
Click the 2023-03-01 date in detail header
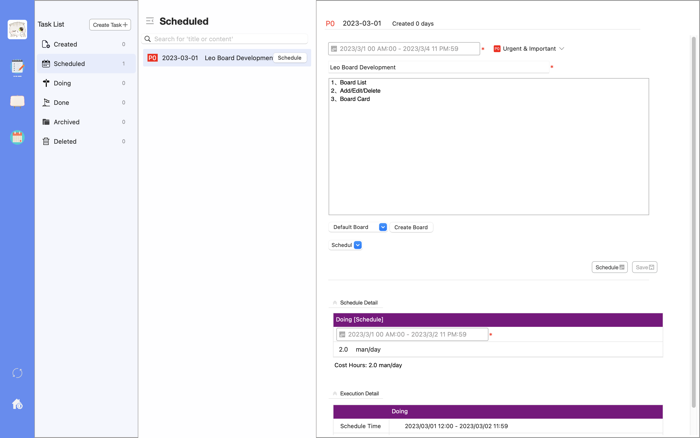362,23
